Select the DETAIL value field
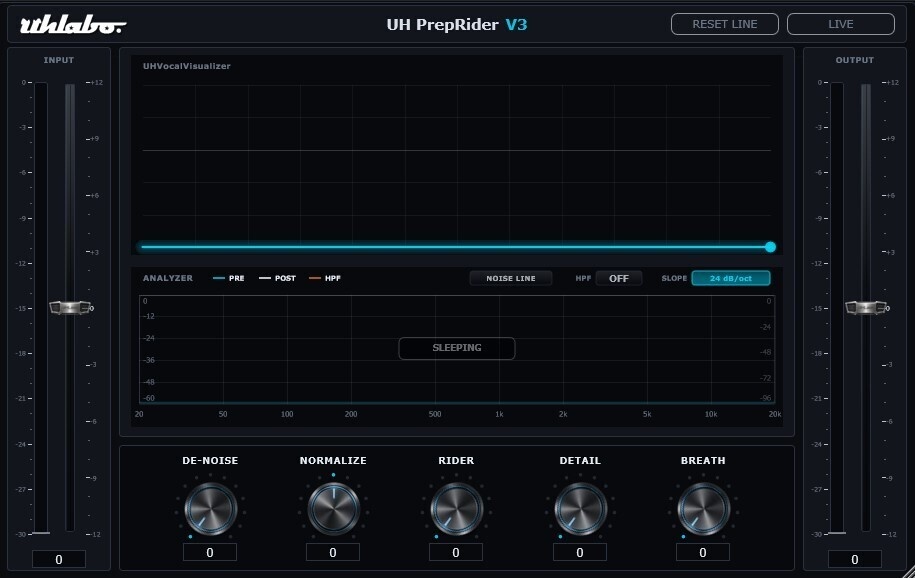Image resolution: width=915 pixels, height=578 pixels. 579,552
